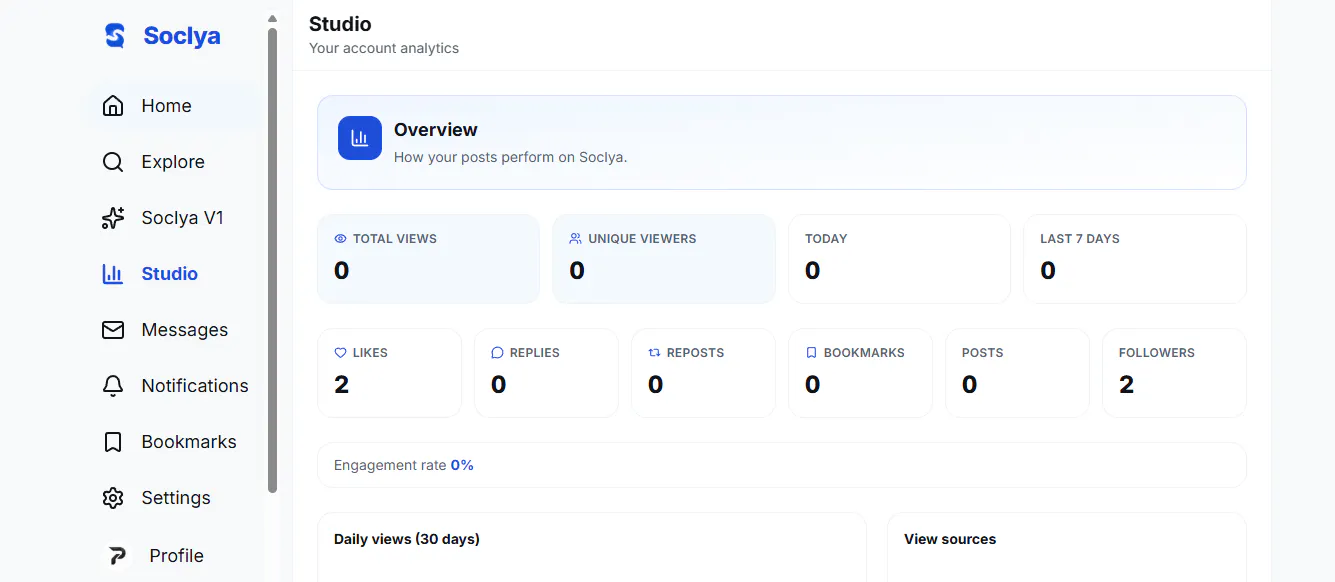Click the Bookmarks sidebar icon
This screenshot has height=582, width=1335.
pos(113,442)
